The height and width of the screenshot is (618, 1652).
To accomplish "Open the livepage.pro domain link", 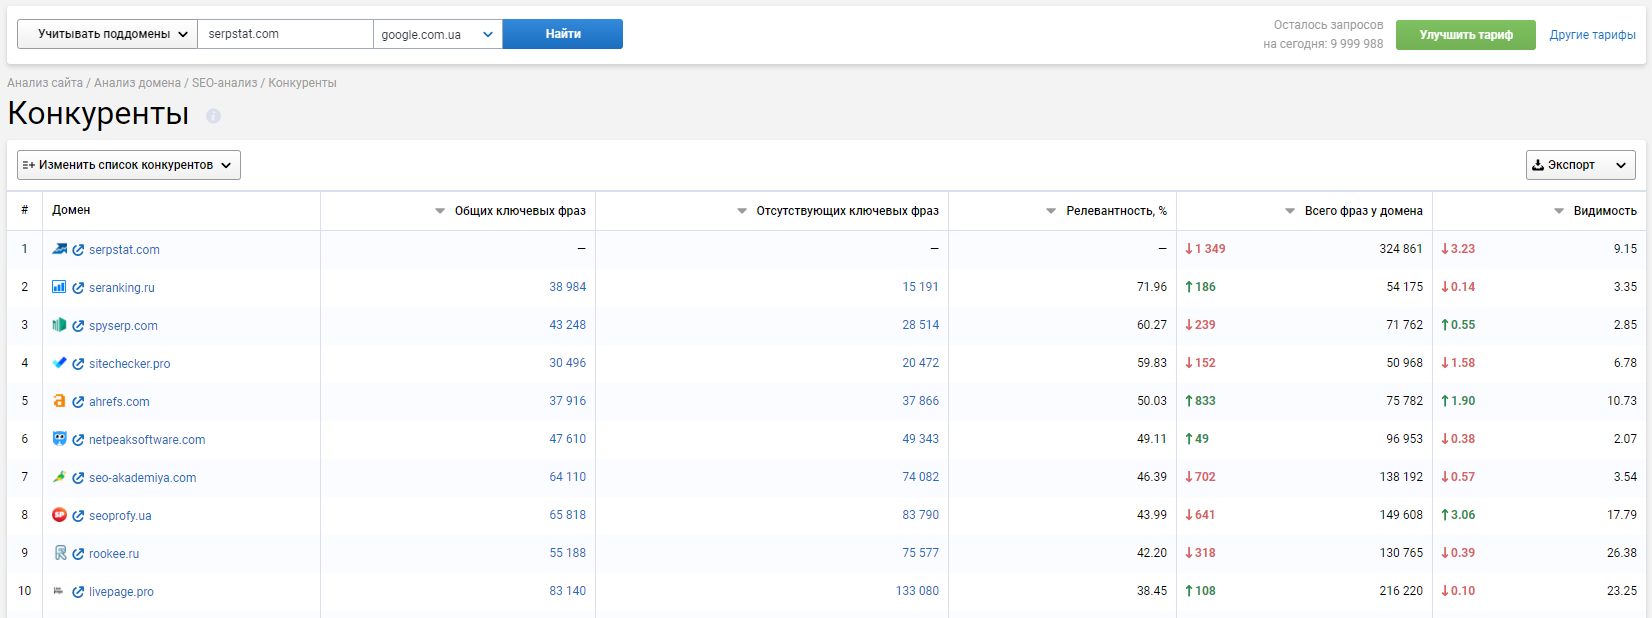I will [121, 592].
